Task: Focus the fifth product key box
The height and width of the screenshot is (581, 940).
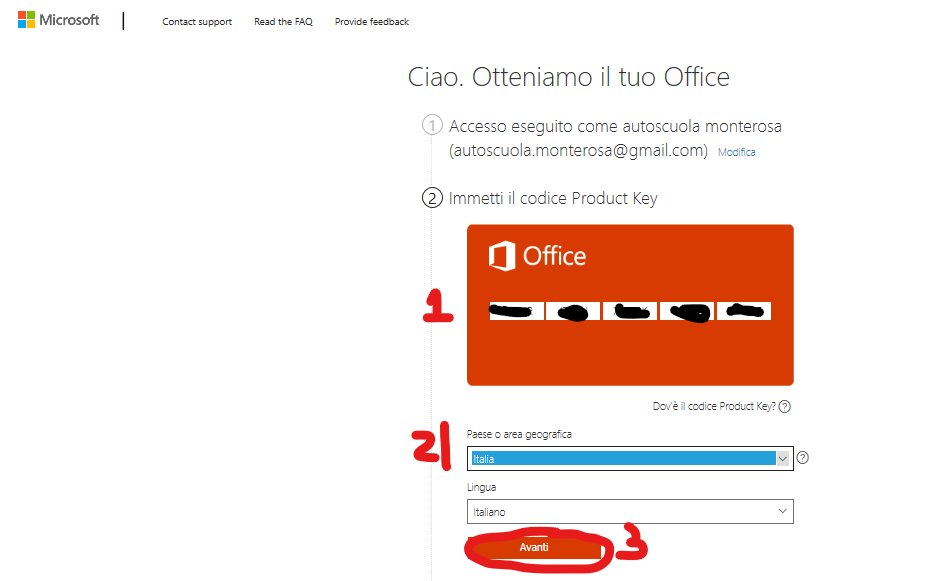Action: [x=744, y=311]
